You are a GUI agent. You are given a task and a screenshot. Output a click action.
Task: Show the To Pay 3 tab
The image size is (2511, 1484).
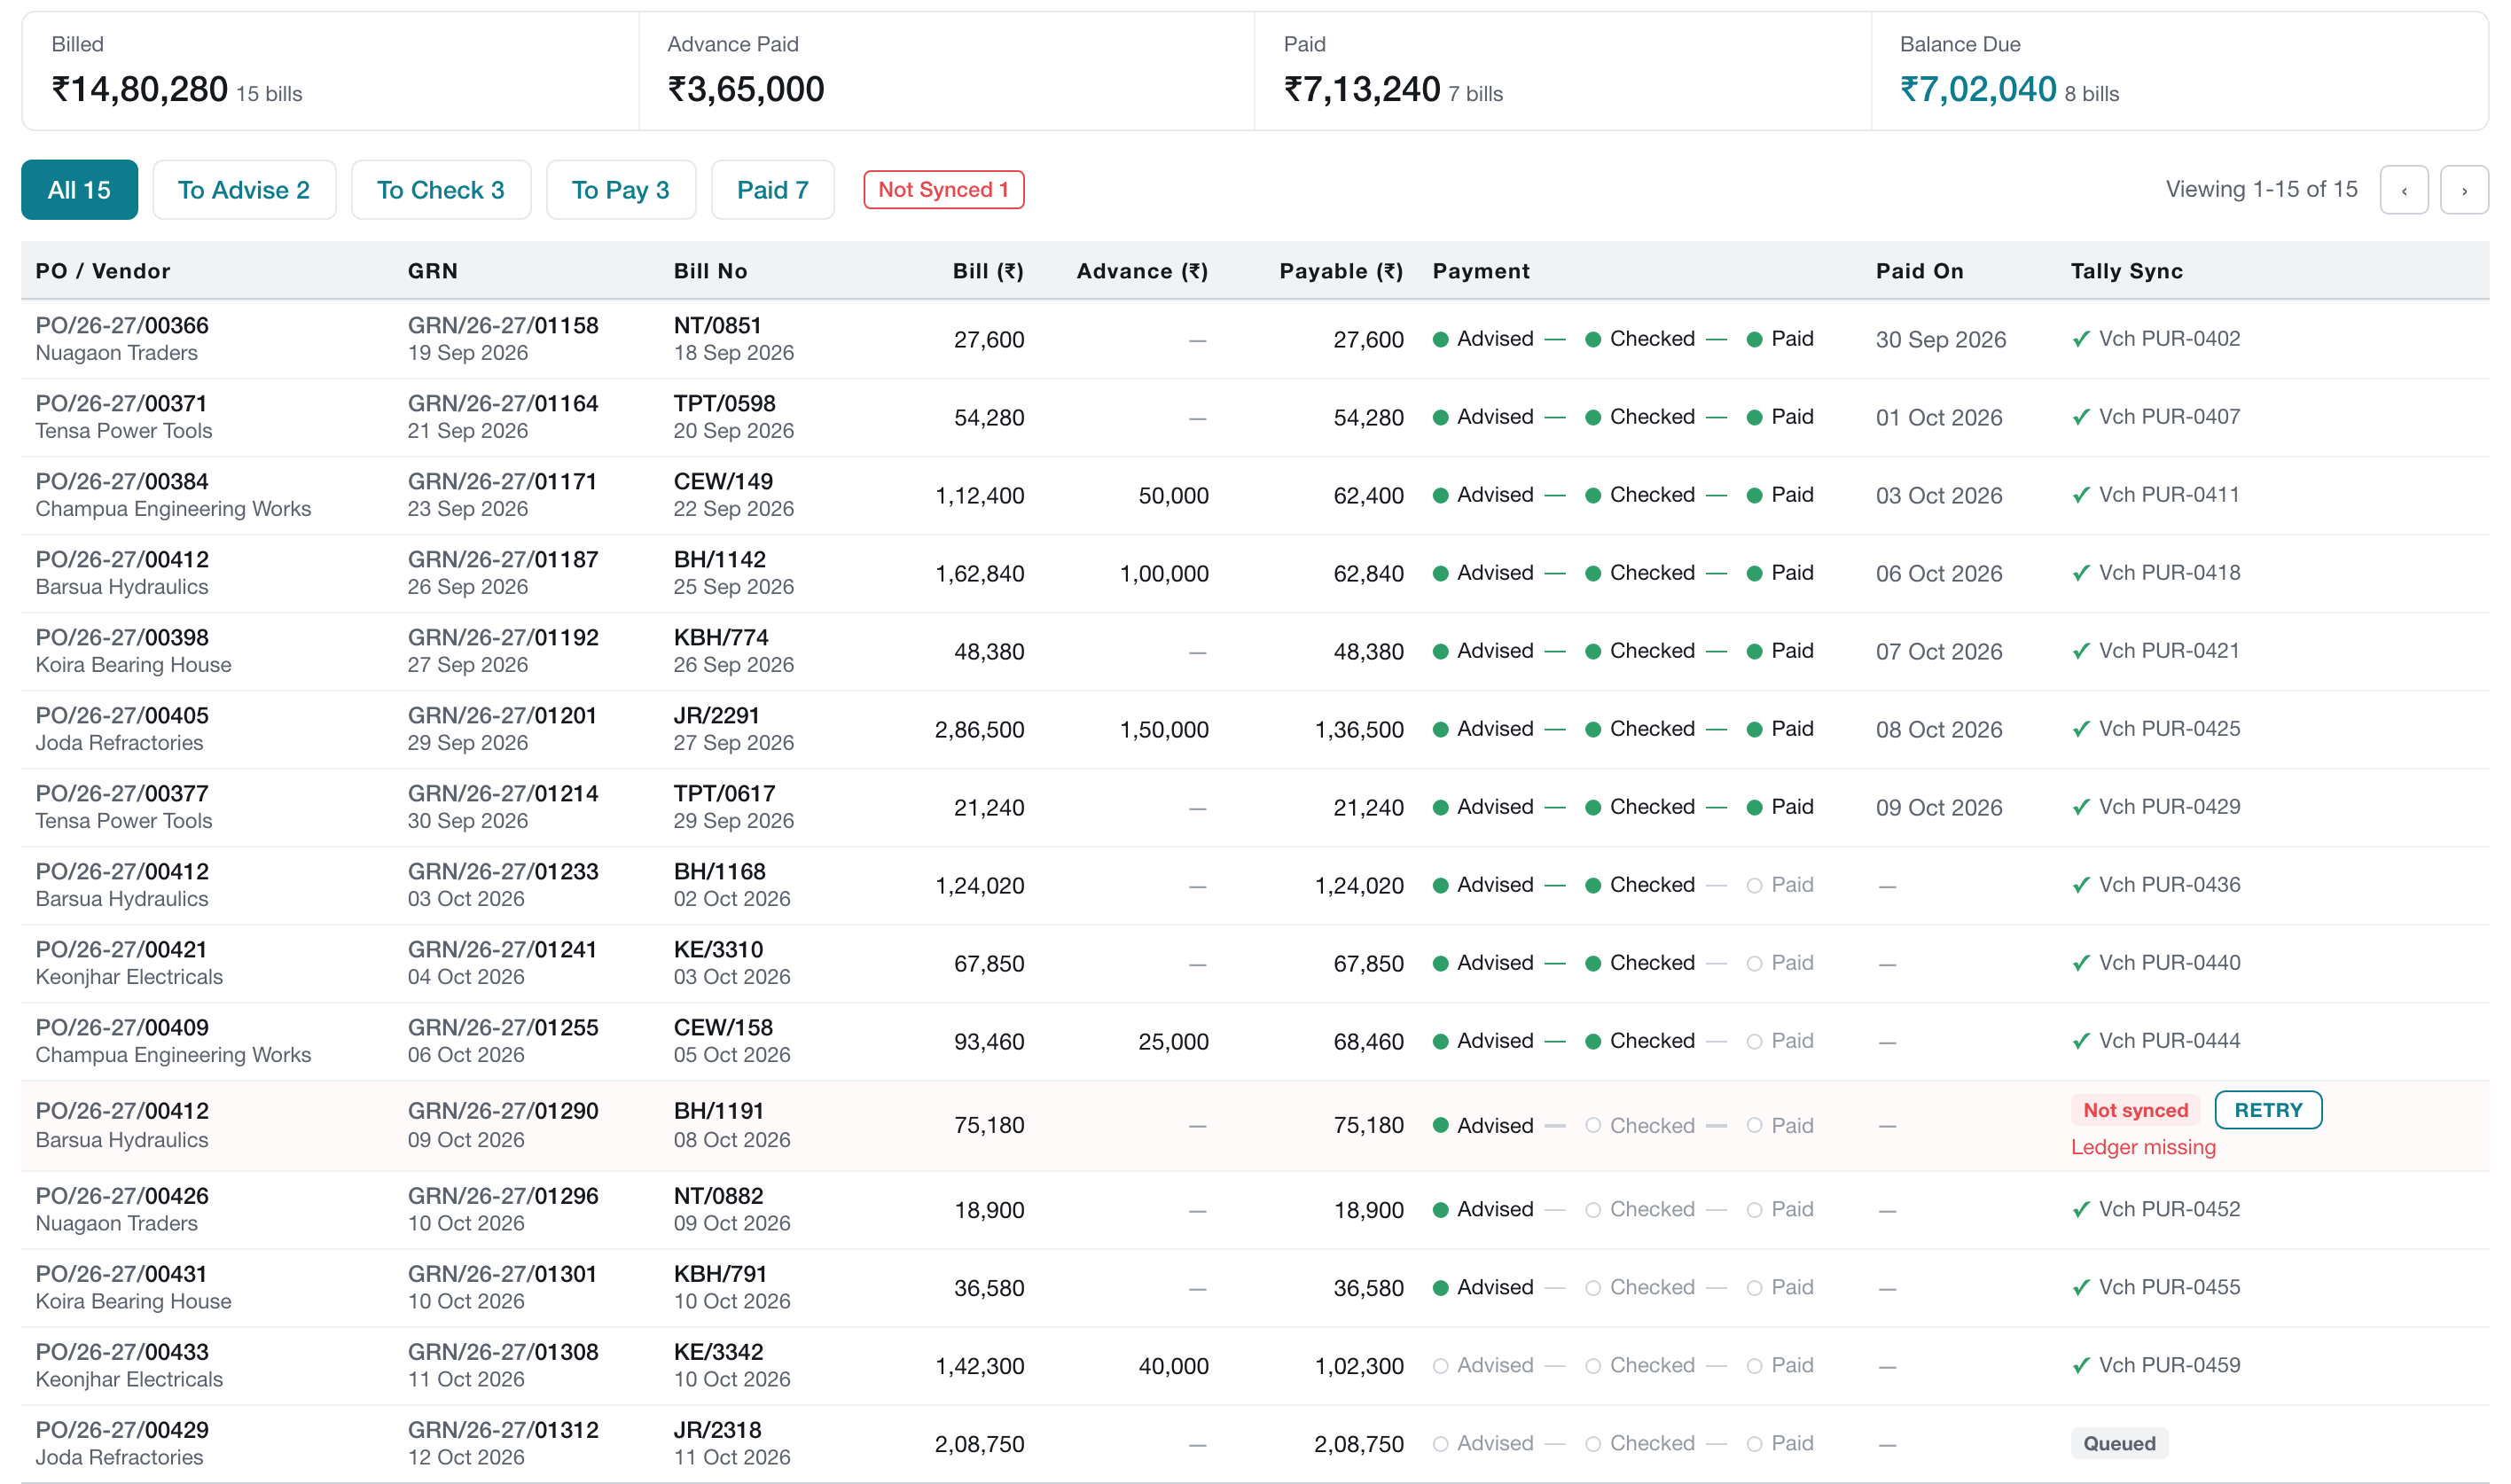[620, 190]
